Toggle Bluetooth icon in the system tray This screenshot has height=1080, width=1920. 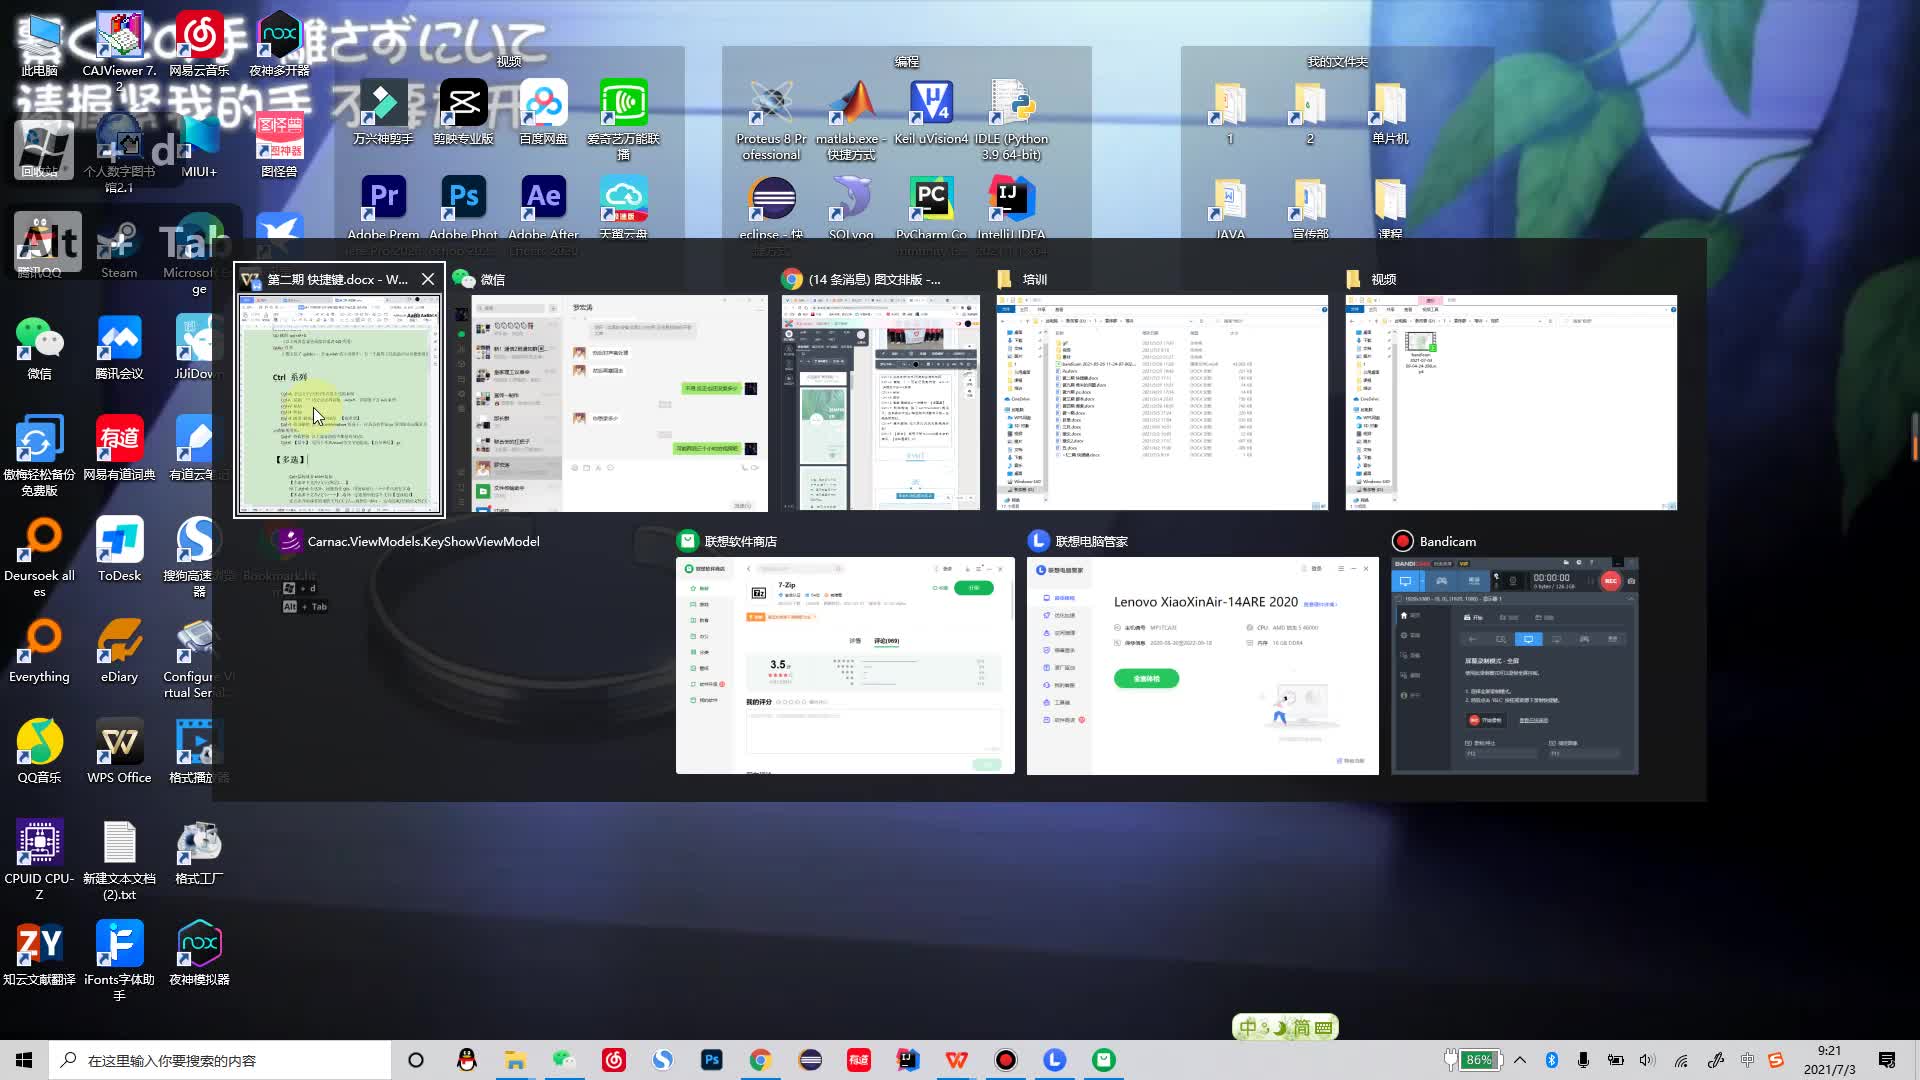1552,1060
